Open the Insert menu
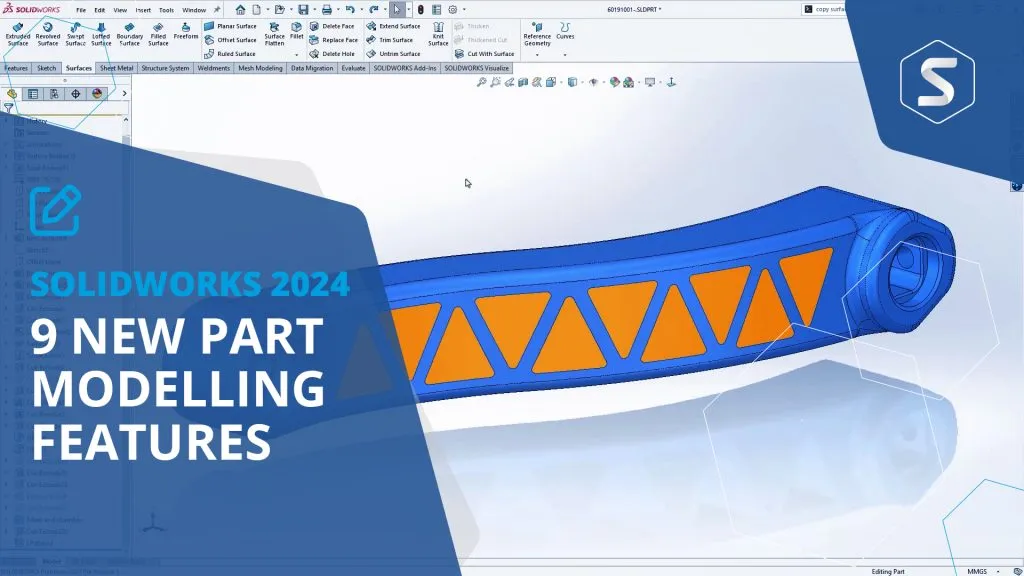The width and height of the screenshot is (1024, 576). 143,10
